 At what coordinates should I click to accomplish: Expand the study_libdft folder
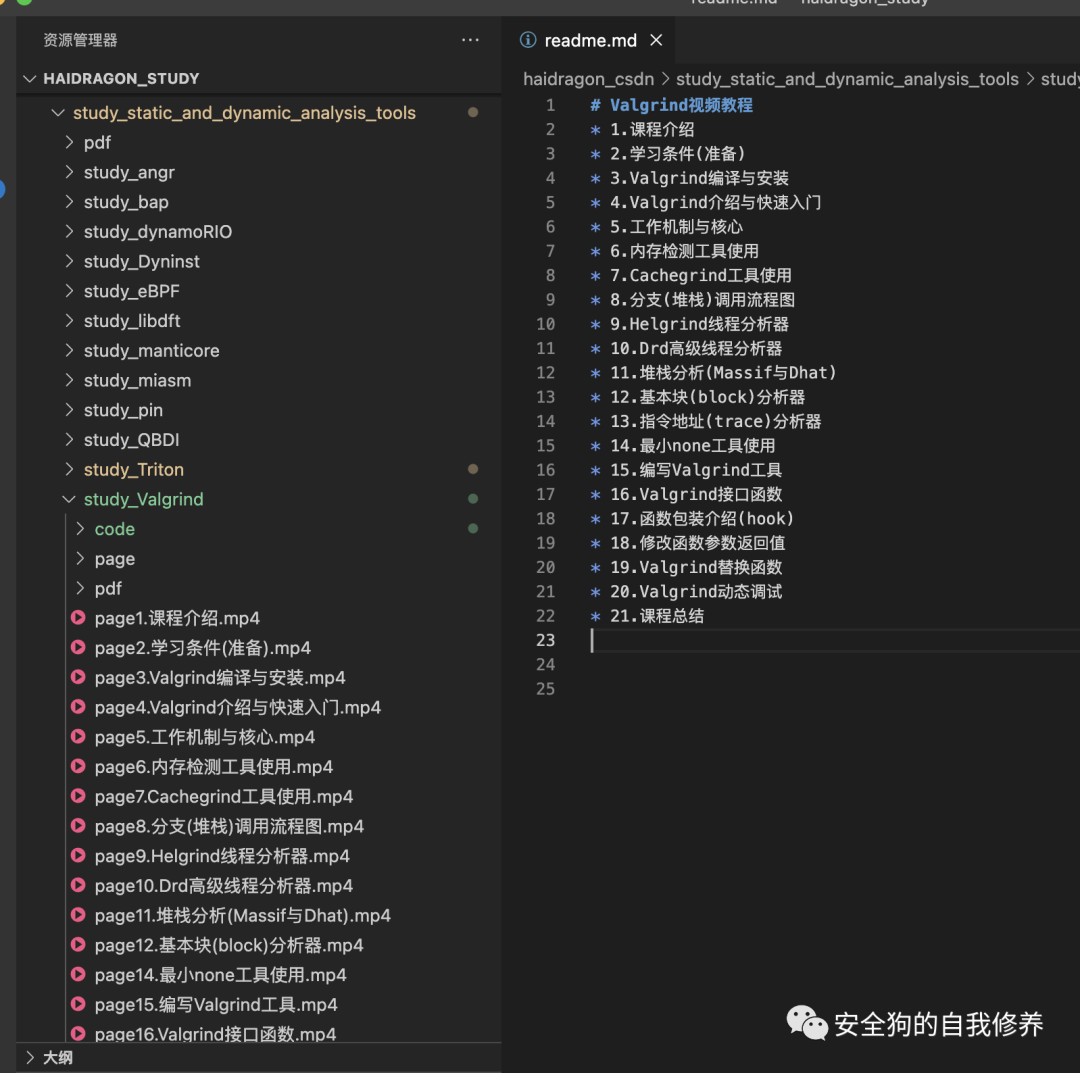69,320
